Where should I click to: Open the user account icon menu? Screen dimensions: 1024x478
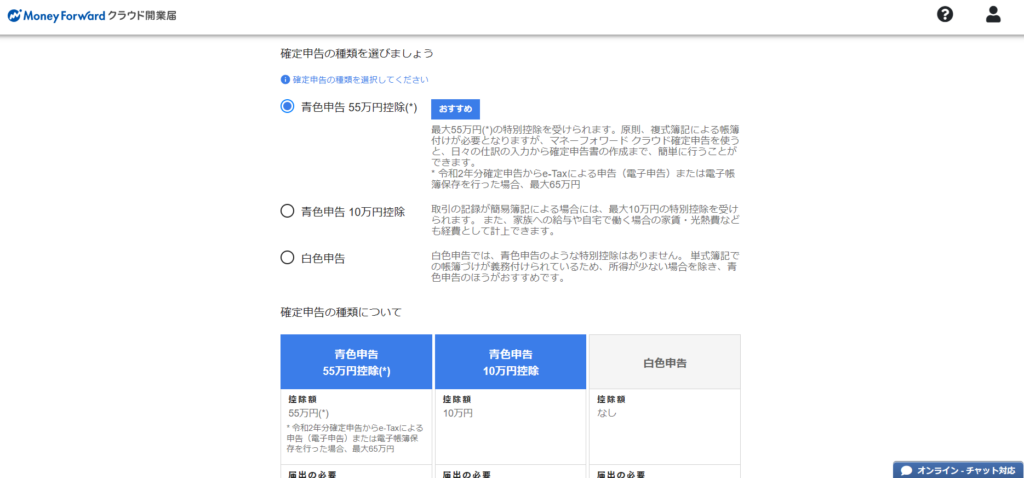(x=993, y=14)
